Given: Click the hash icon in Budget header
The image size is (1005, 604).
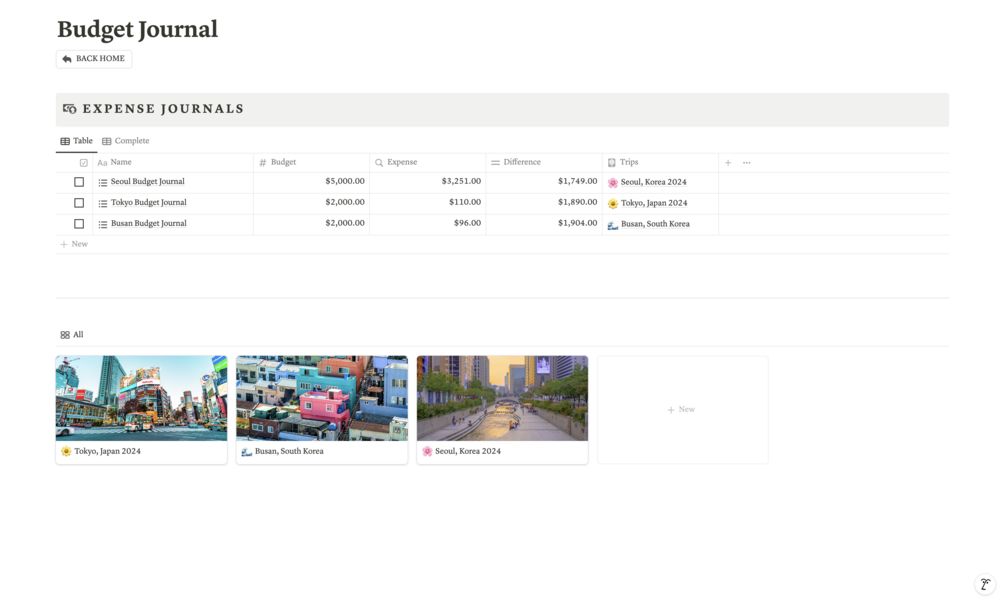Looking at the screenshot, I should pyautogui.click(x=263, y=163).
